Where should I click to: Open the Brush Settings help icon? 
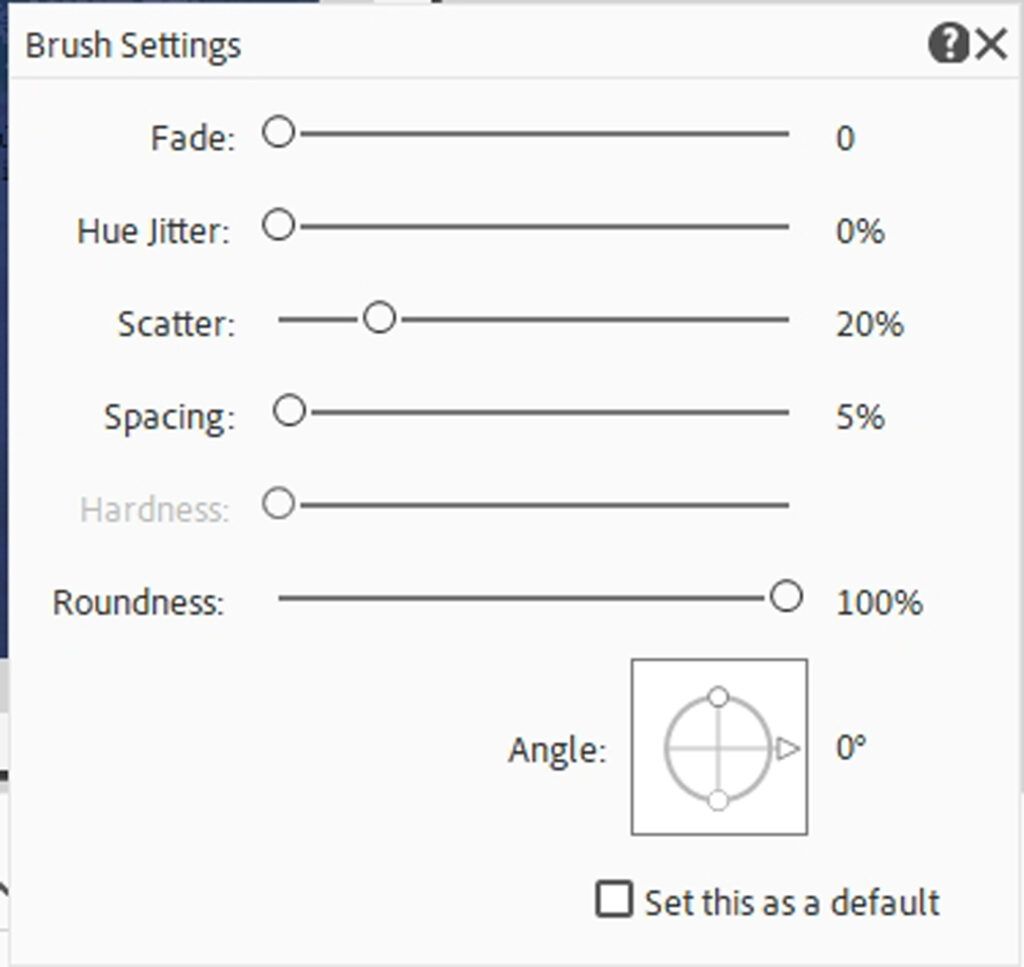(x=949, y=43)
